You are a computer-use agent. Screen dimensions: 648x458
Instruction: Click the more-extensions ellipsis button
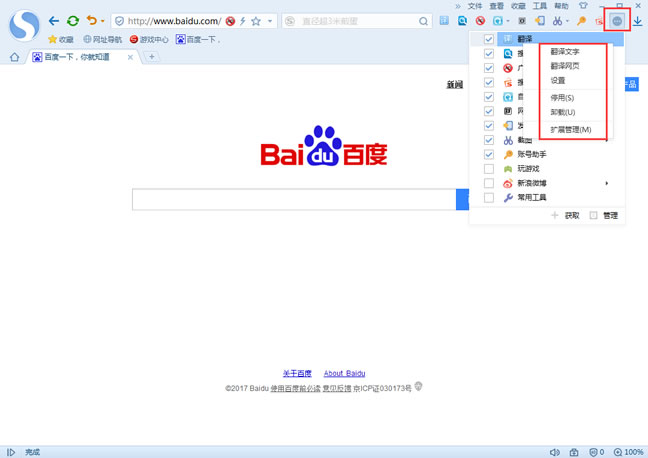(617, 21)
